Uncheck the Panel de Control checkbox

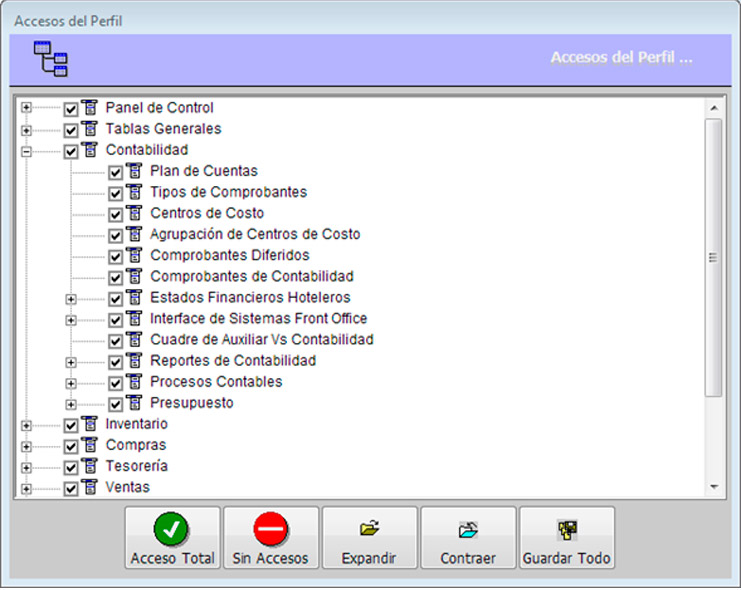(x=71, y=109)
